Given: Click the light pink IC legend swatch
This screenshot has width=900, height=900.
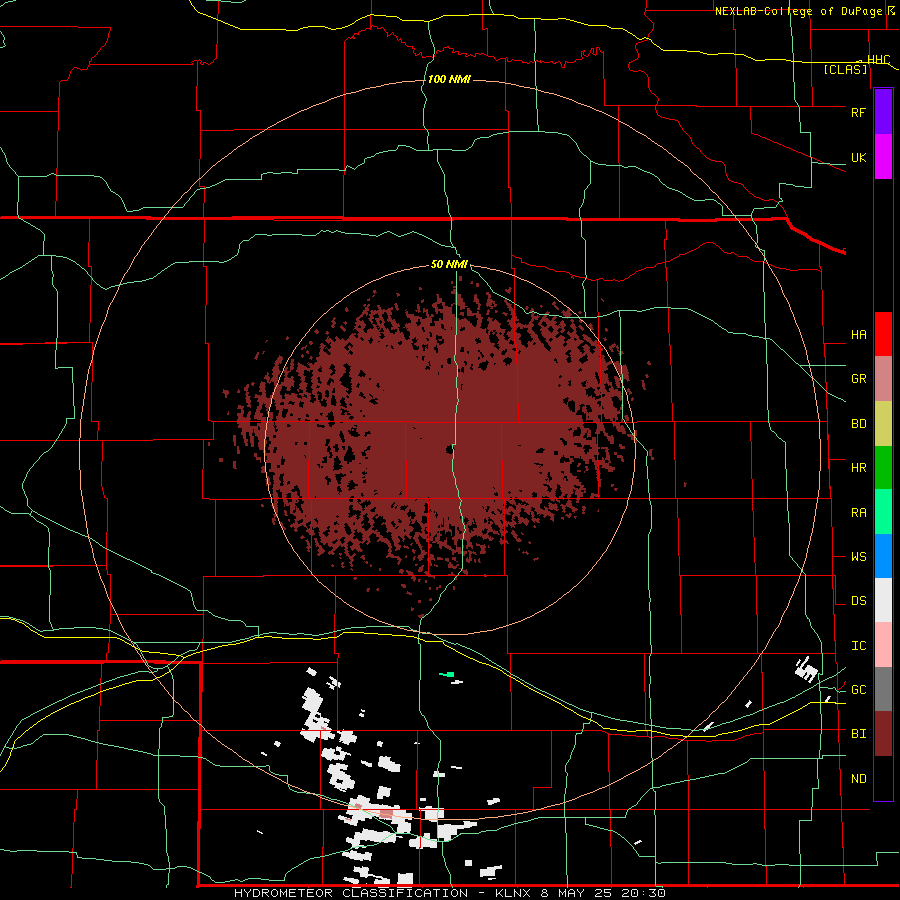Looking at the screenshot, I should tap(883, 645).
